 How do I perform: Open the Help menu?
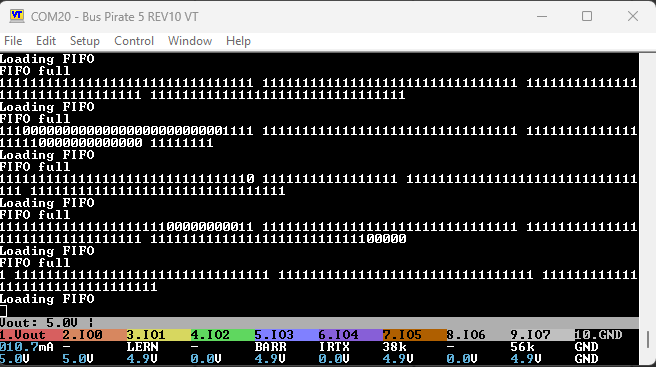point(238,41)
